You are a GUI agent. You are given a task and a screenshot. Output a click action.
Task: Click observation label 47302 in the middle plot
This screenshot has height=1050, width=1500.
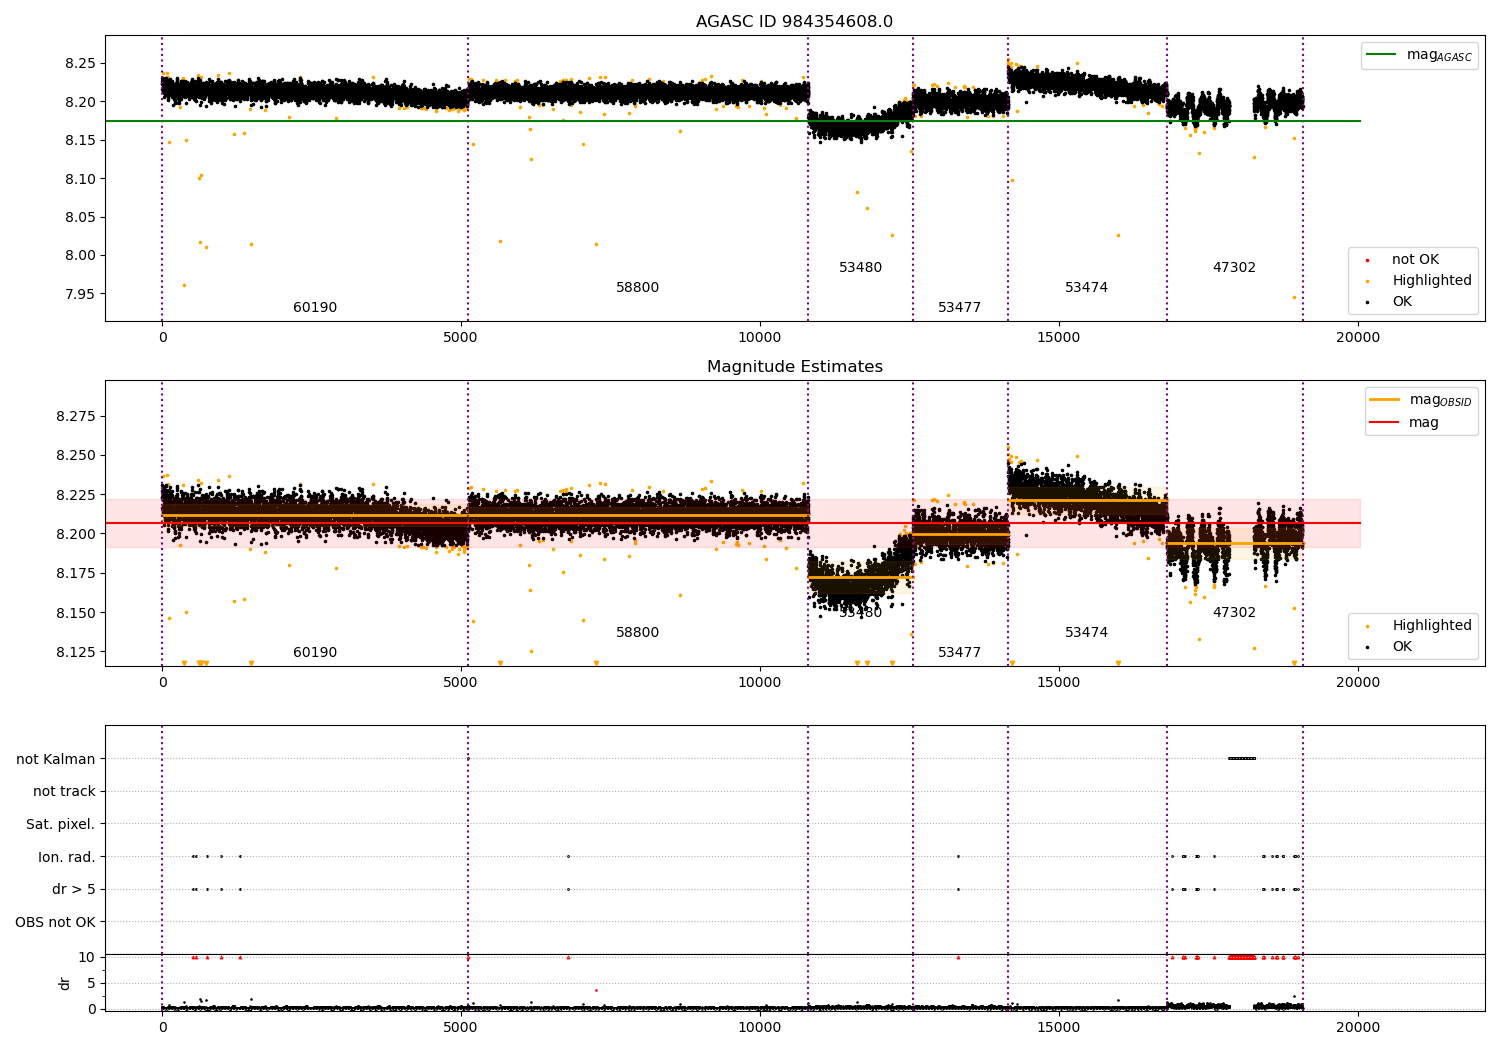click(x=1234, y=613)
